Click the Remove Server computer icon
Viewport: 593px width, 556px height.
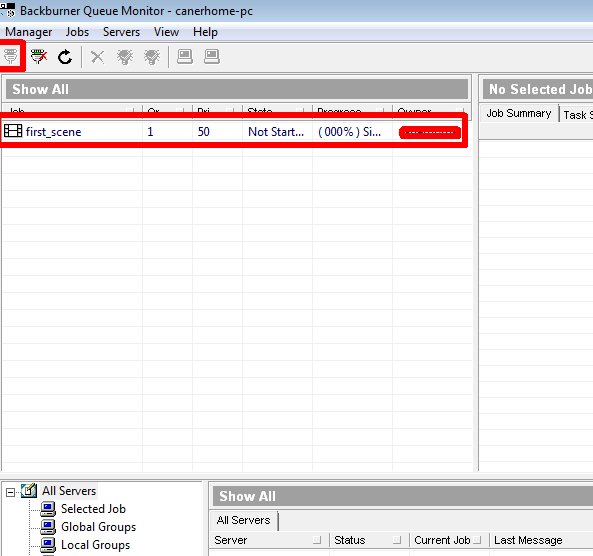[x=212, y=57]
